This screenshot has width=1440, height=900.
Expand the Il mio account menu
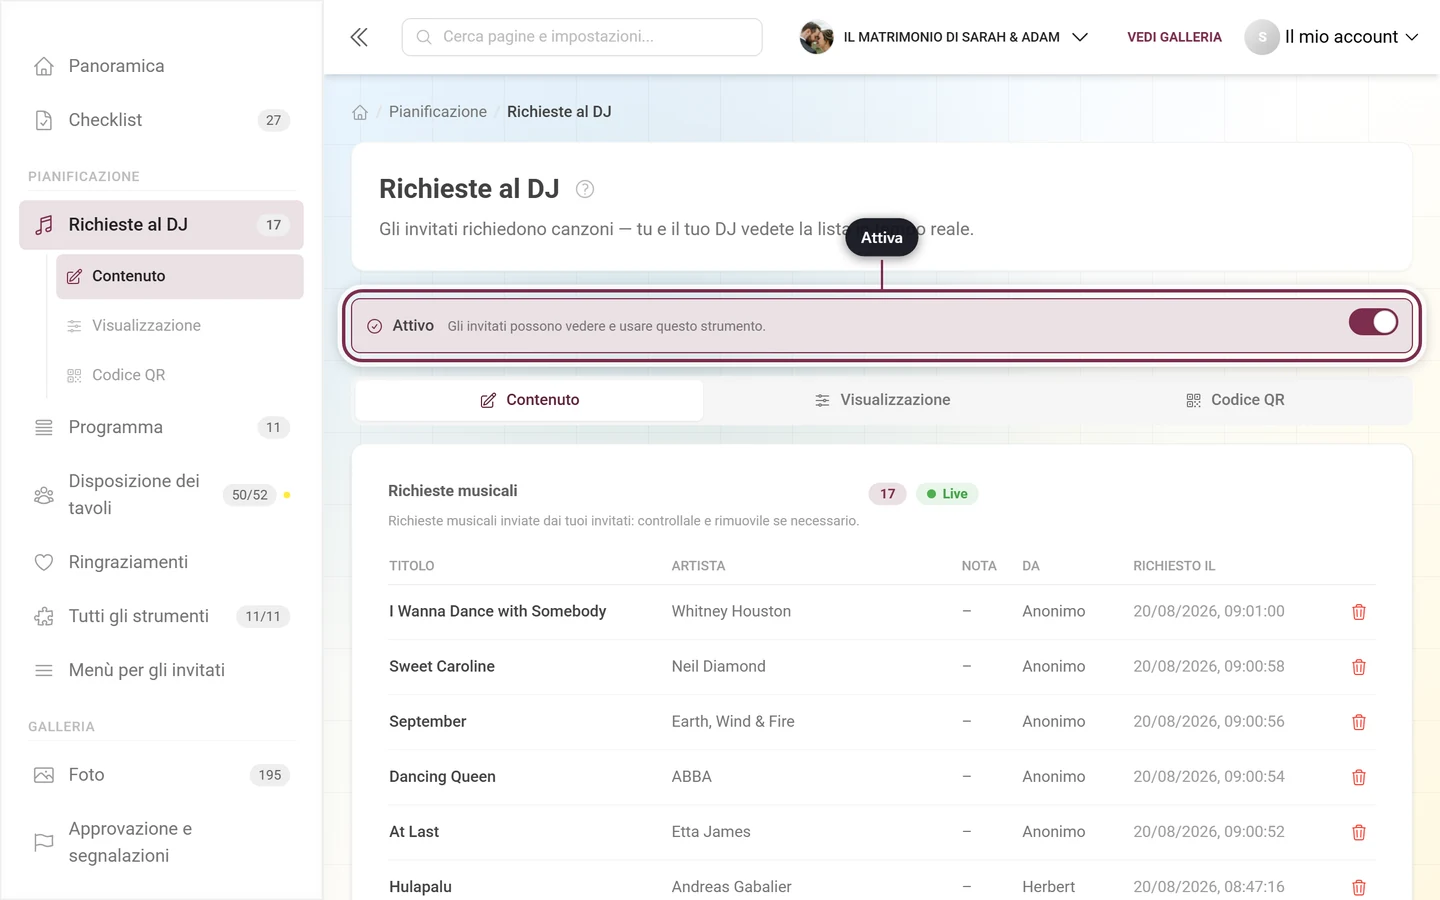1332,37
